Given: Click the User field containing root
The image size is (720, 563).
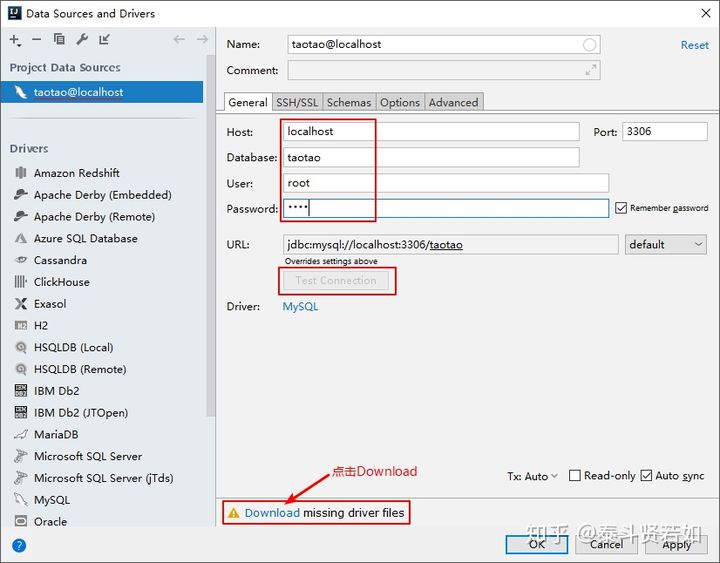Looking at the screenshot, I should coord(446,183).
